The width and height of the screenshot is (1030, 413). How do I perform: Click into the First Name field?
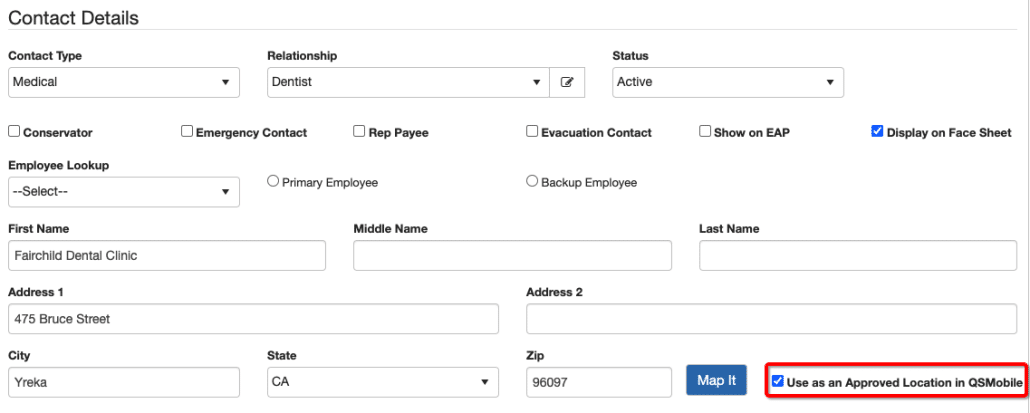(167, 256)
